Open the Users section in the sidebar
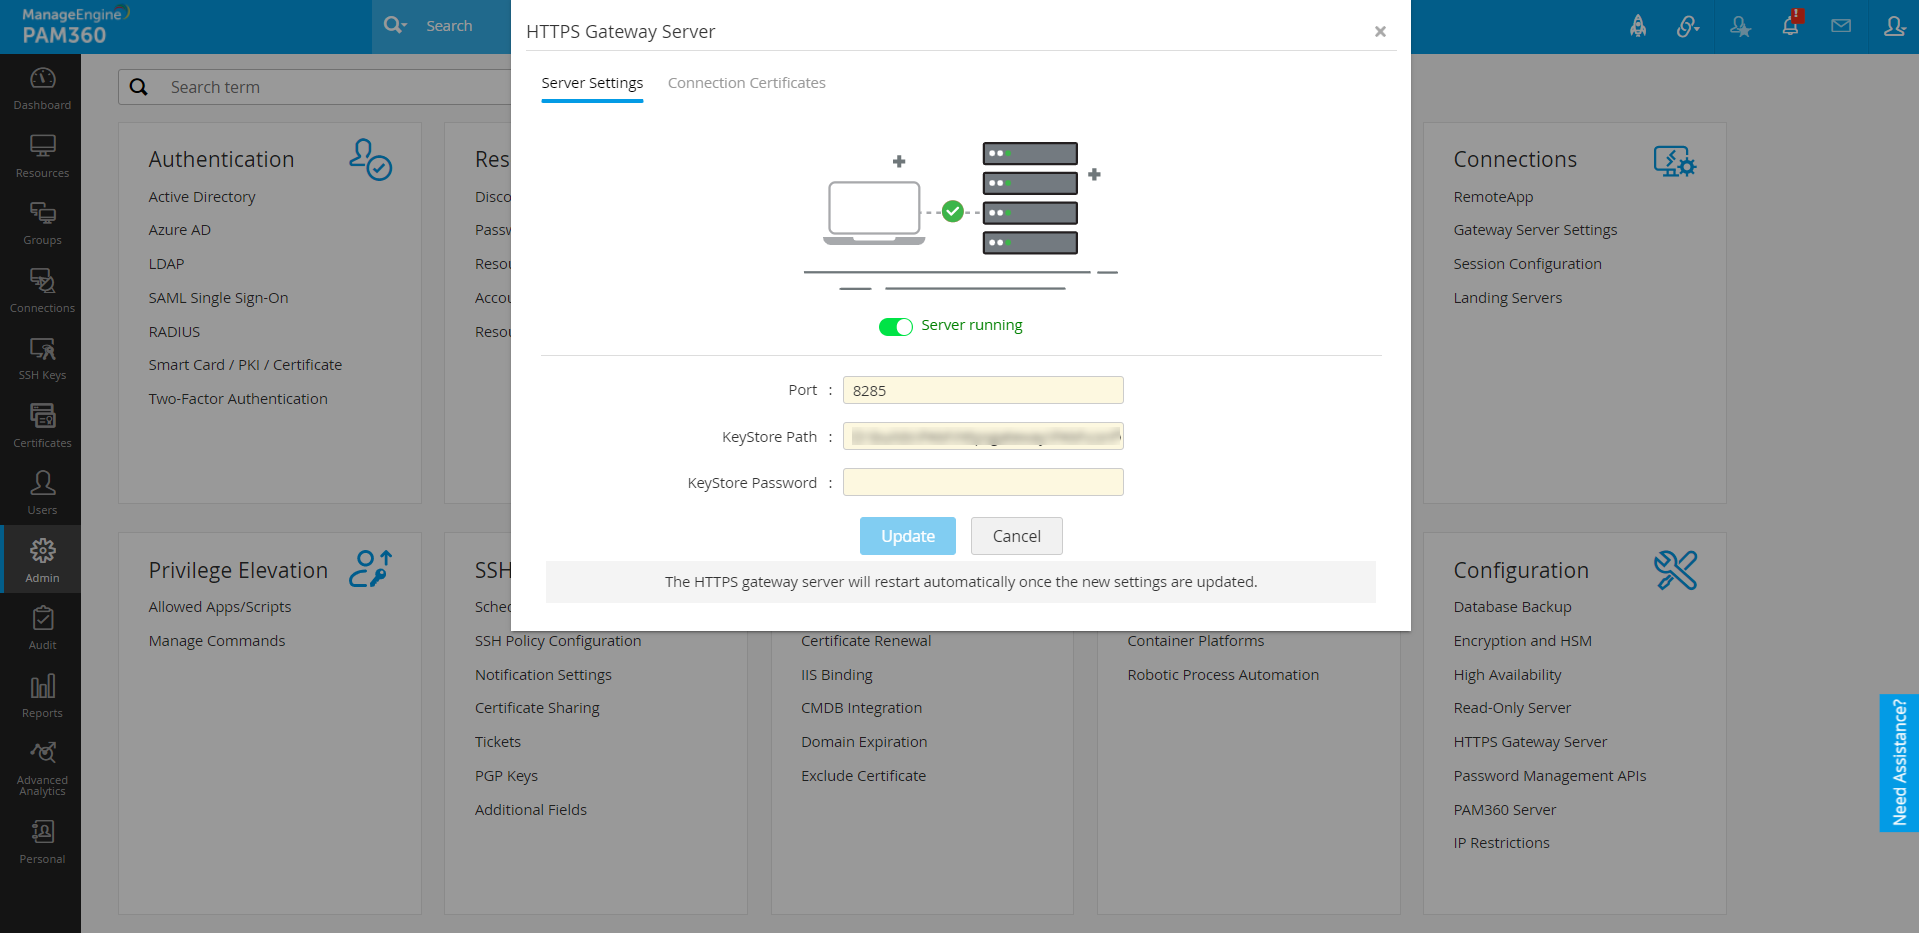1919x933 pixels. pyautogui.click(x=41, y=491)
